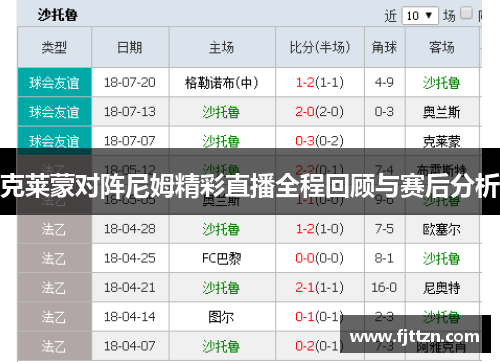Click 球会友谊 type in 18-07-20 row

(x=54, y=82)
